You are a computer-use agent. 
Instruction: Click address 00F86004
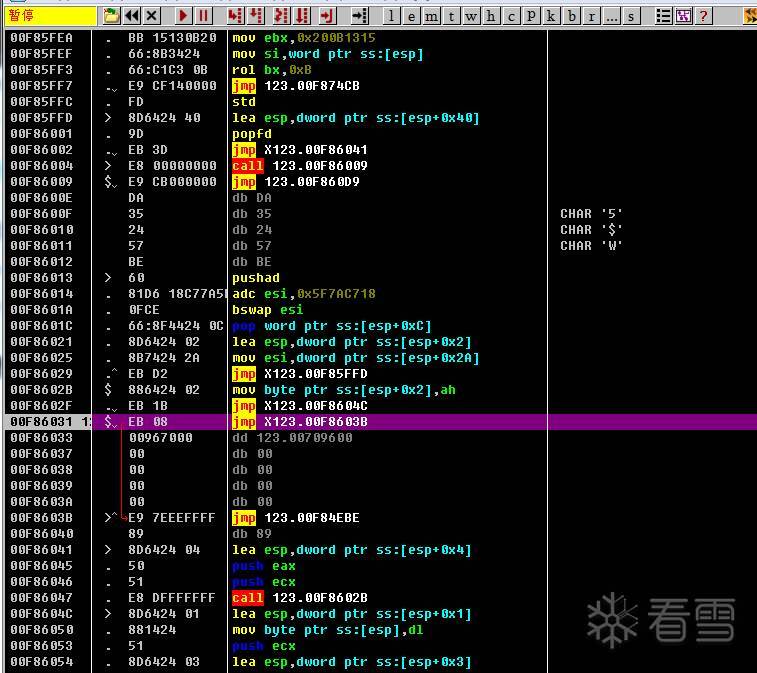tap(42, 166)
